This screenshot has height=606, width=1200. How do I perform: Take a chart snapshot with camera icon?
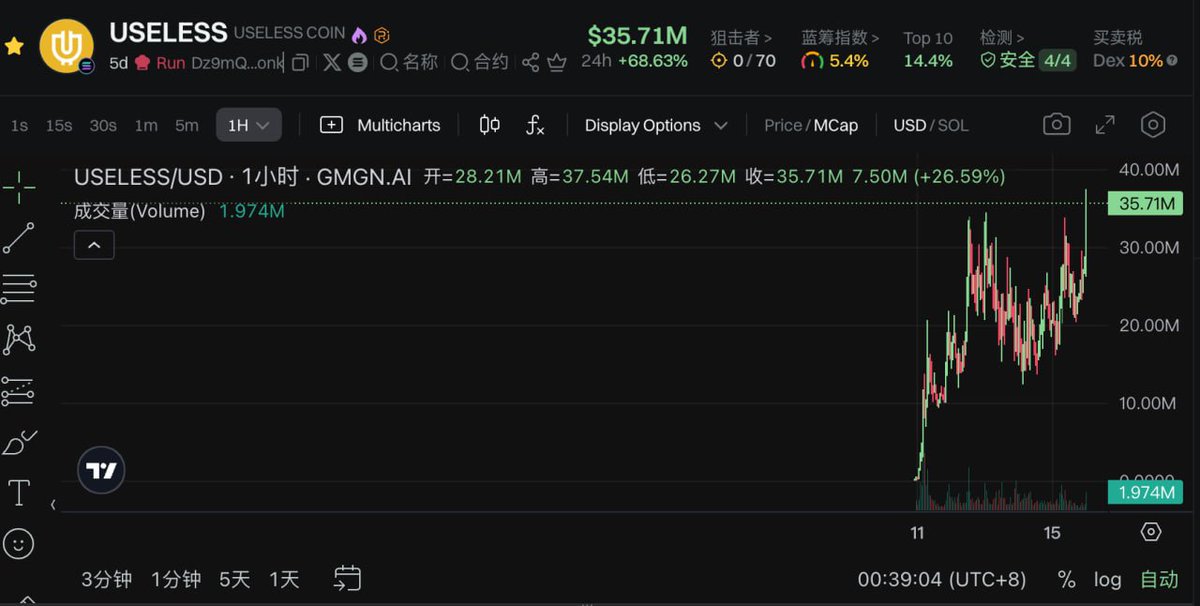[x=1056, y=125]
